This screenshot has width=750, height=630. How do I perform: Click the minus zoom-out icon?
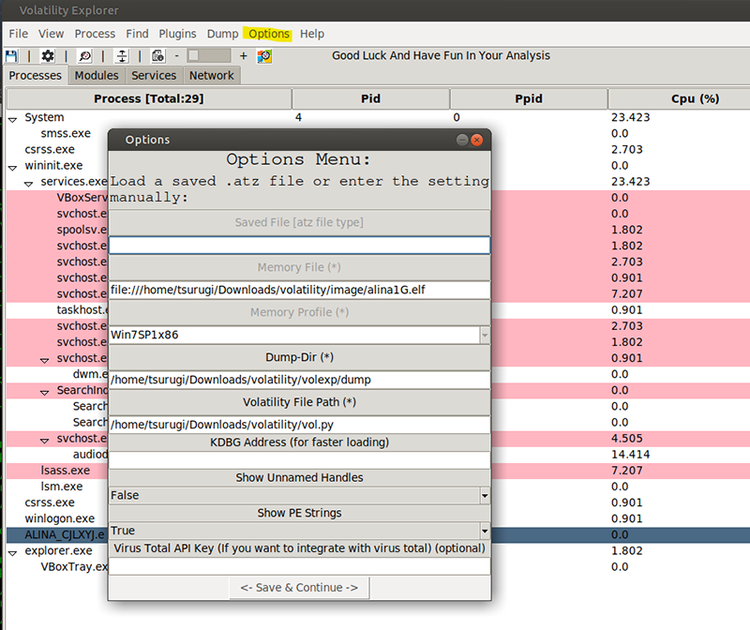[x=176, y=56]
